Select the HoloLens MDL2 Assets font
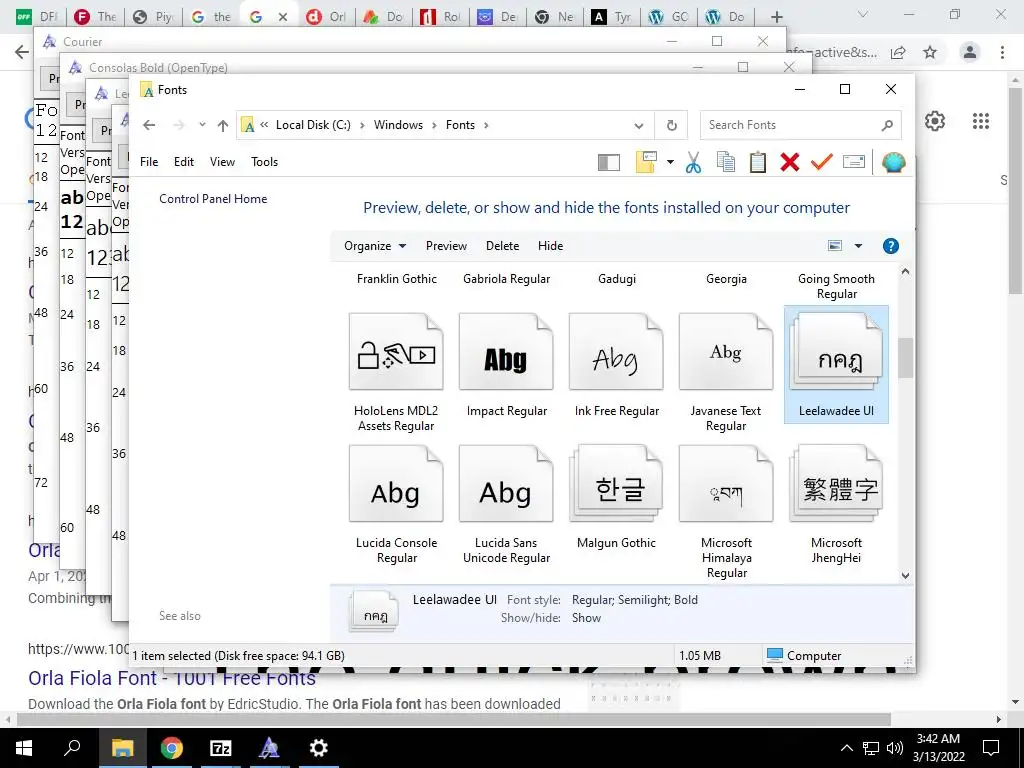 click(396, 372)
